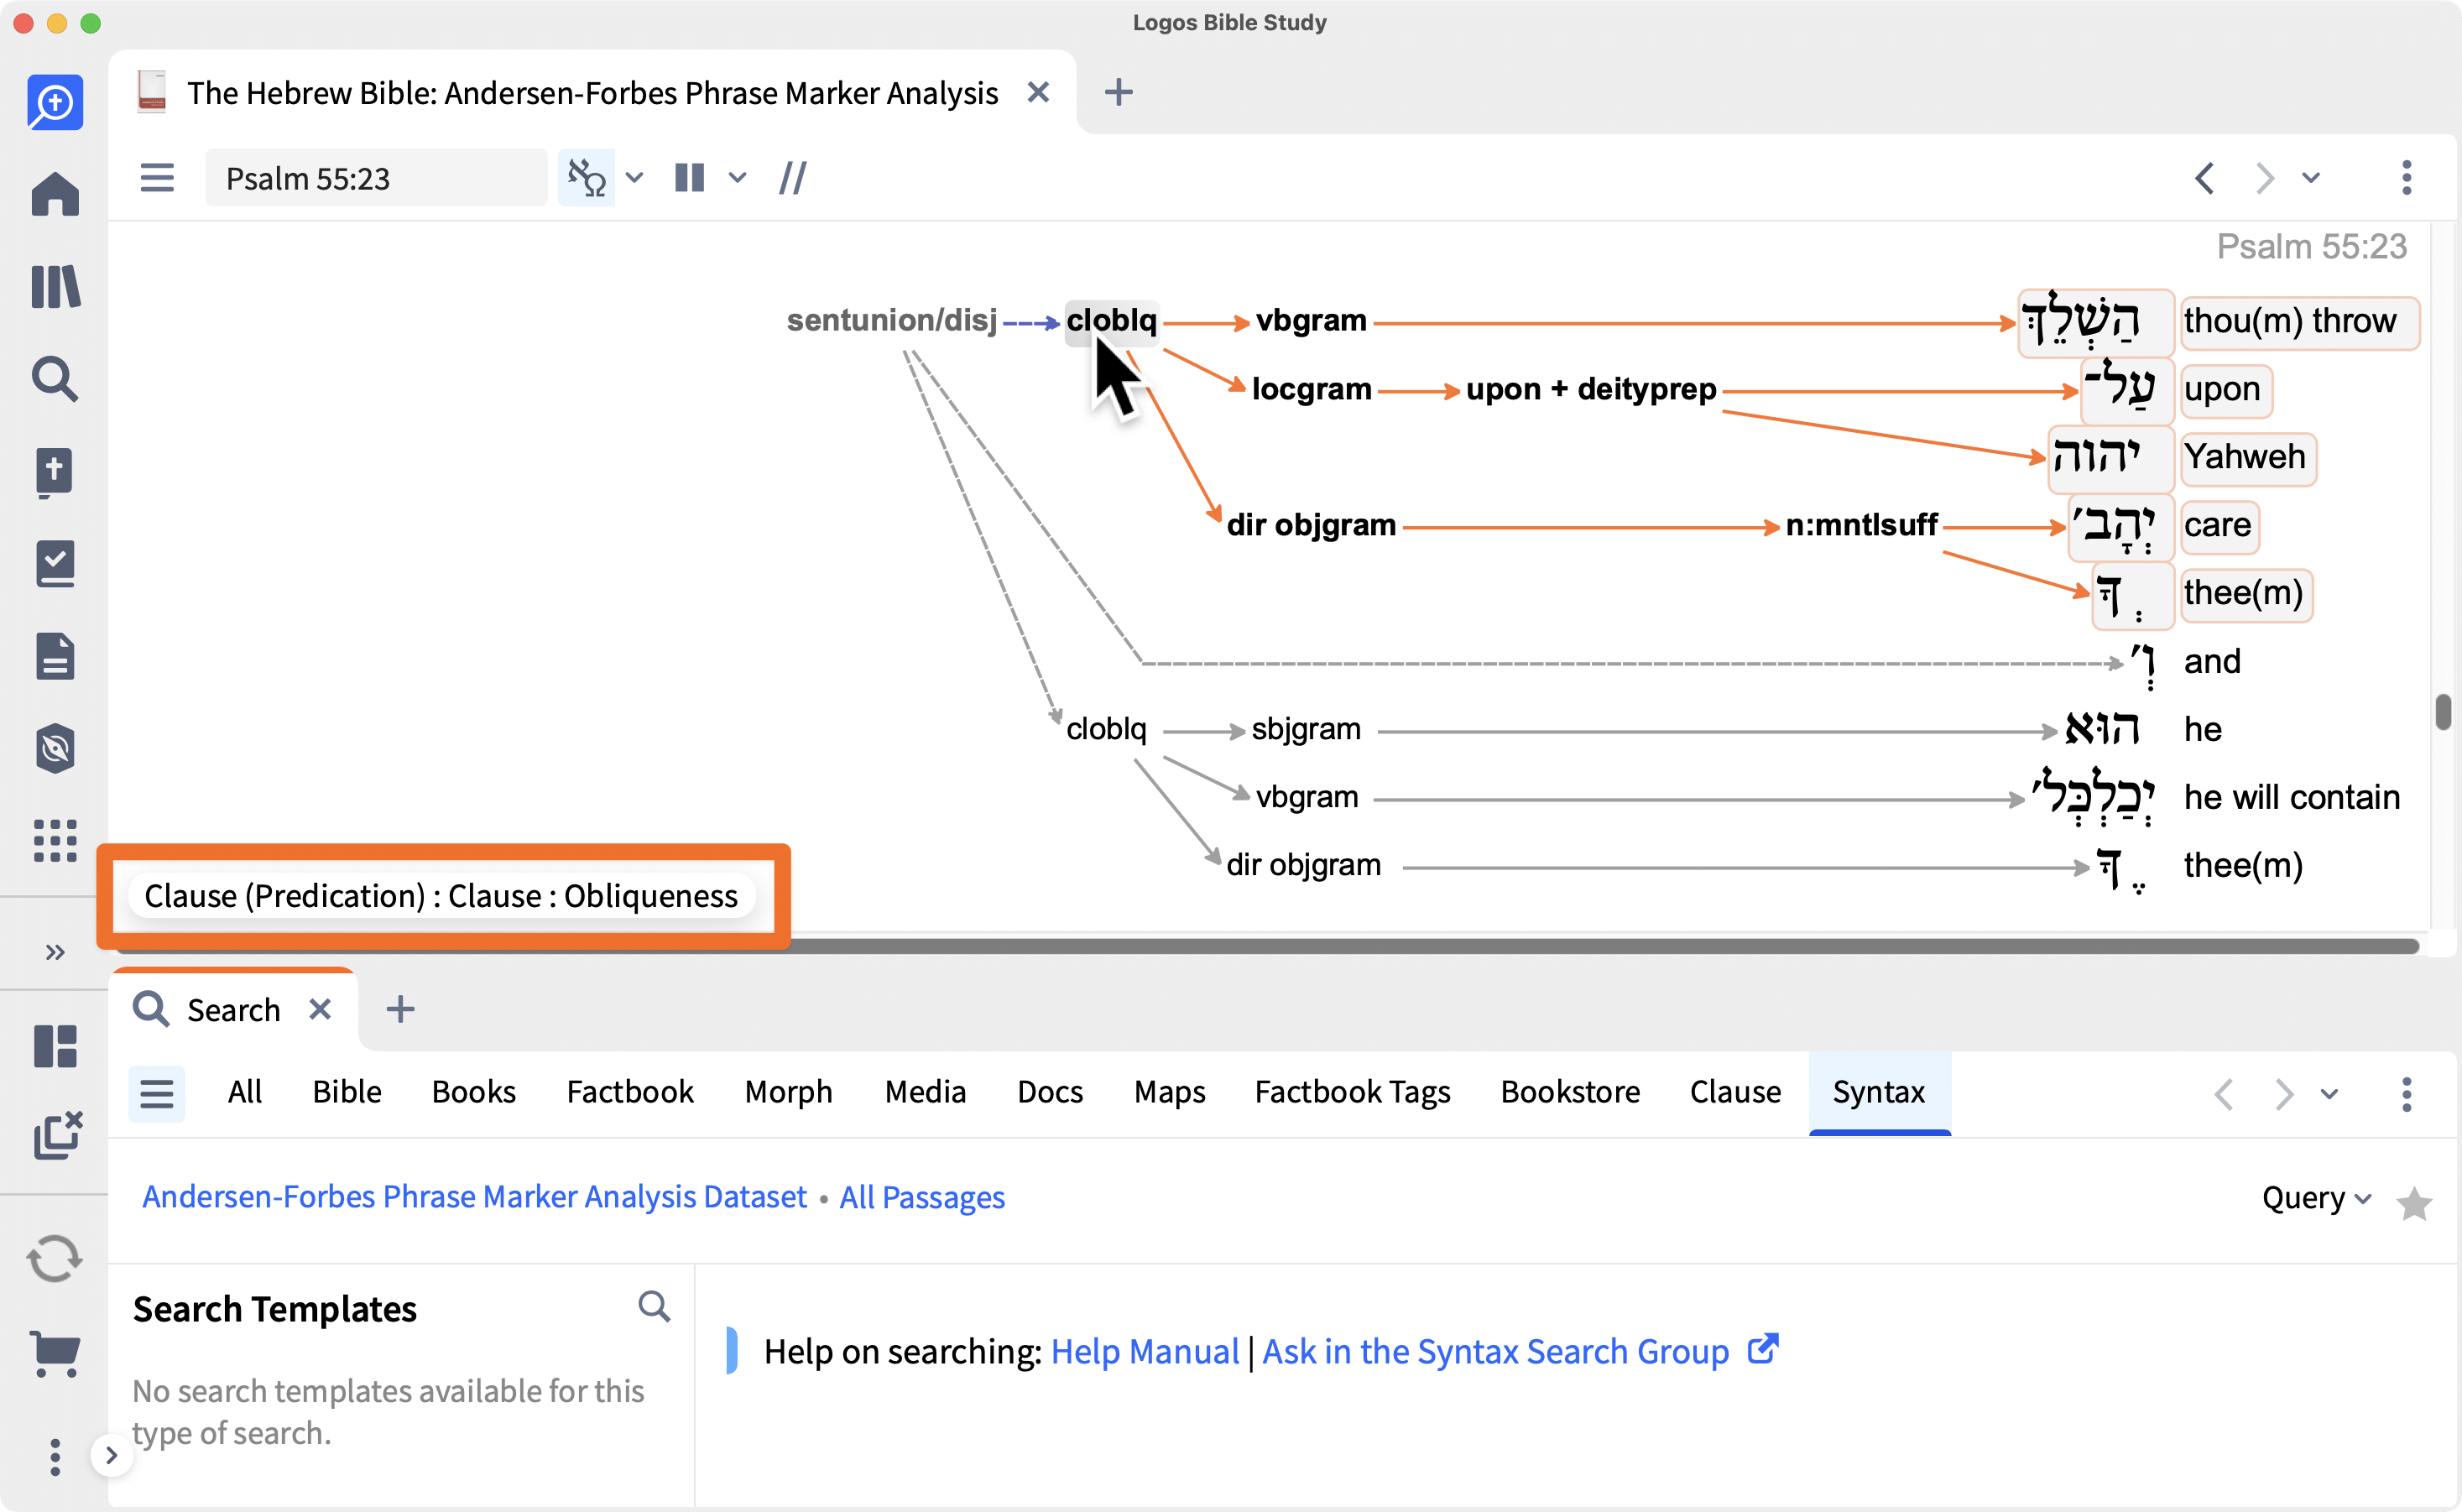Open the Help Manual link
Viewport: 2462px width, 1512px height.
point(1144,1352)
